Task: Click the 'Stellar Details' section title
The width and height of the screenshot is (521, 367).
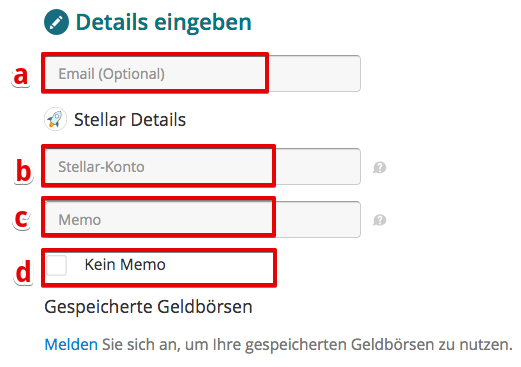Action: click(x=130, y=120)
